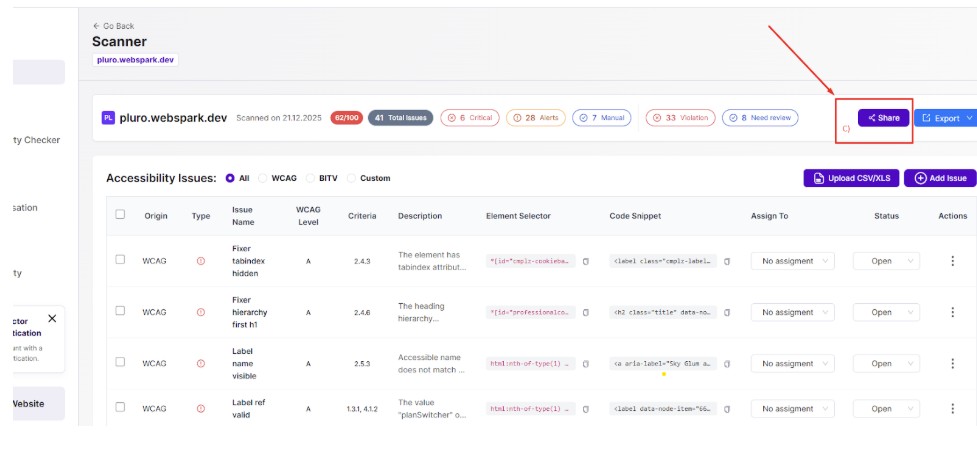Filter by 7 Manual issues
The image size is (977, 475).
(x=601, y=117)
